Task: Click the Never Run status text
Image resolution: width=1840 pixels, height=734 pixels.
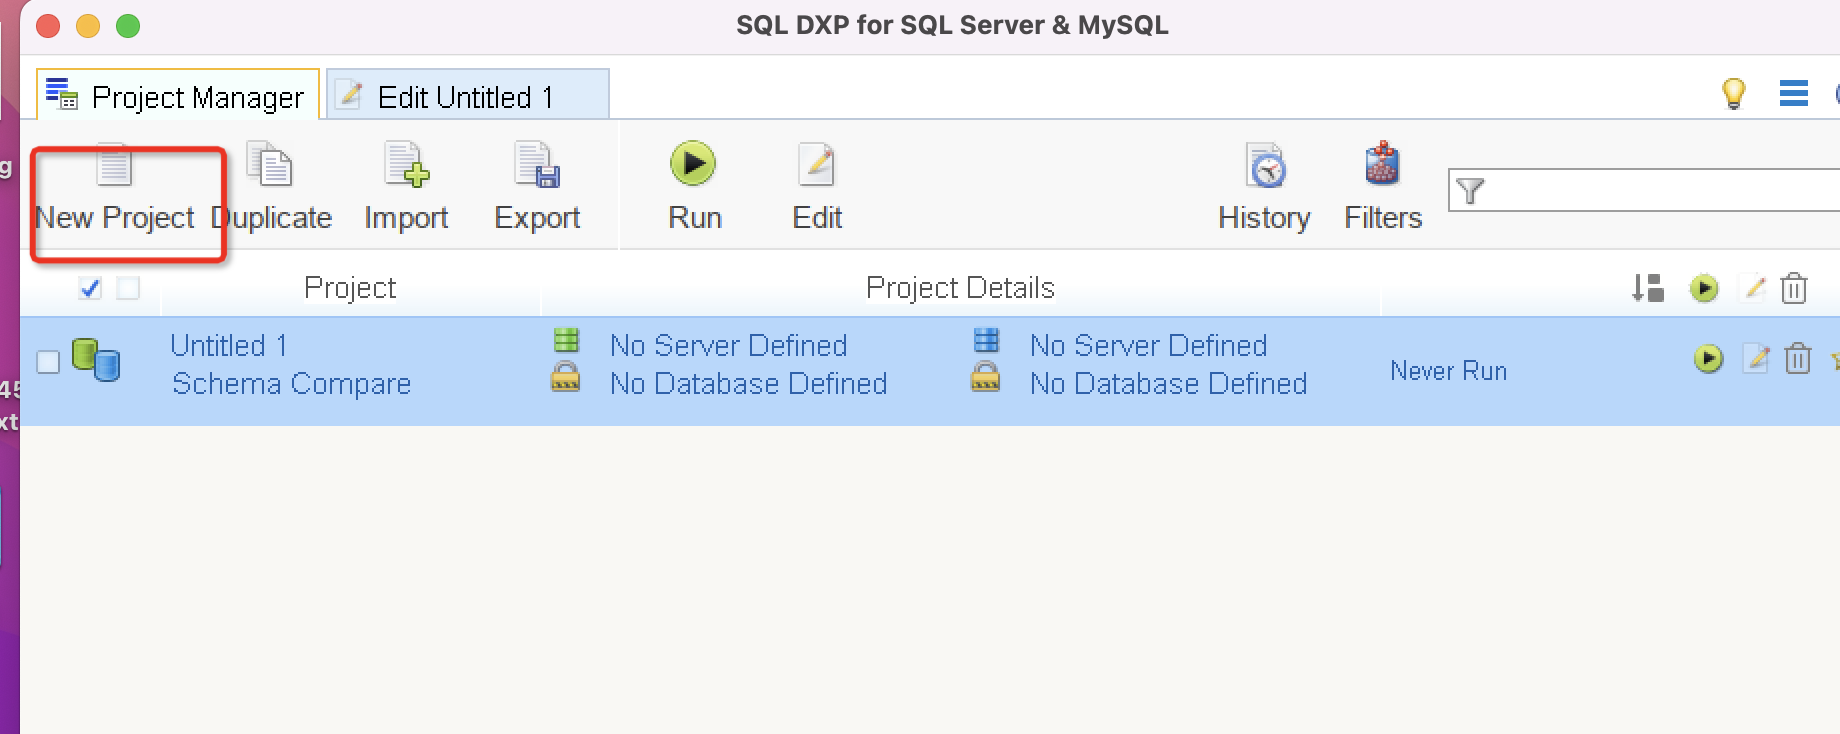Action: (1448, 371)
